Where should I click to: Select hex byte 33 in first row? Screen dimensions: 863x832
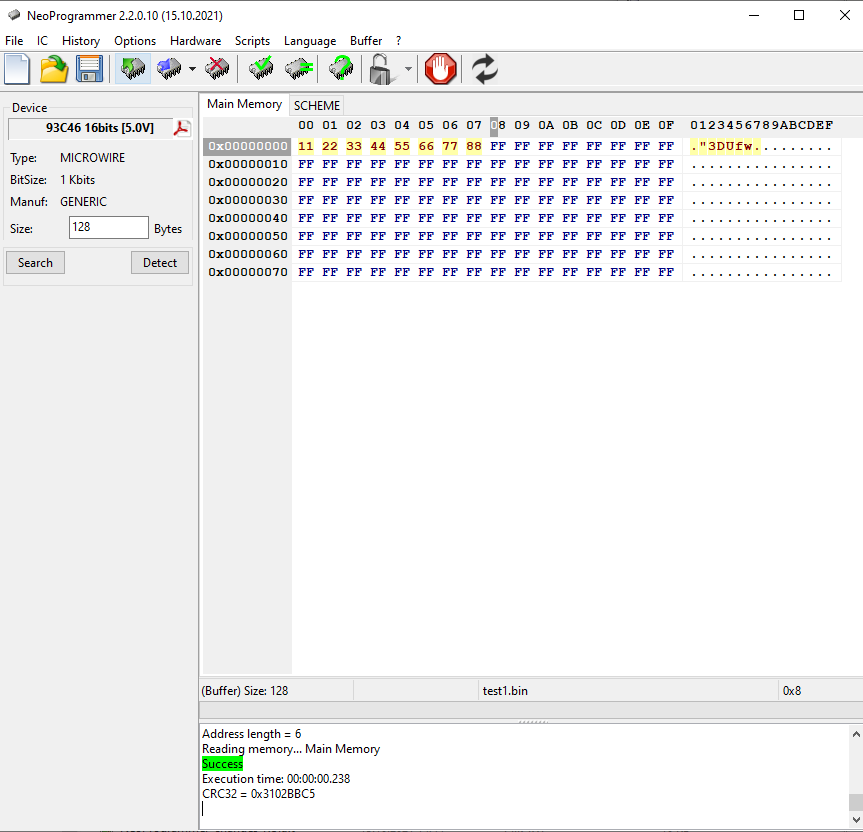[354, 146]
